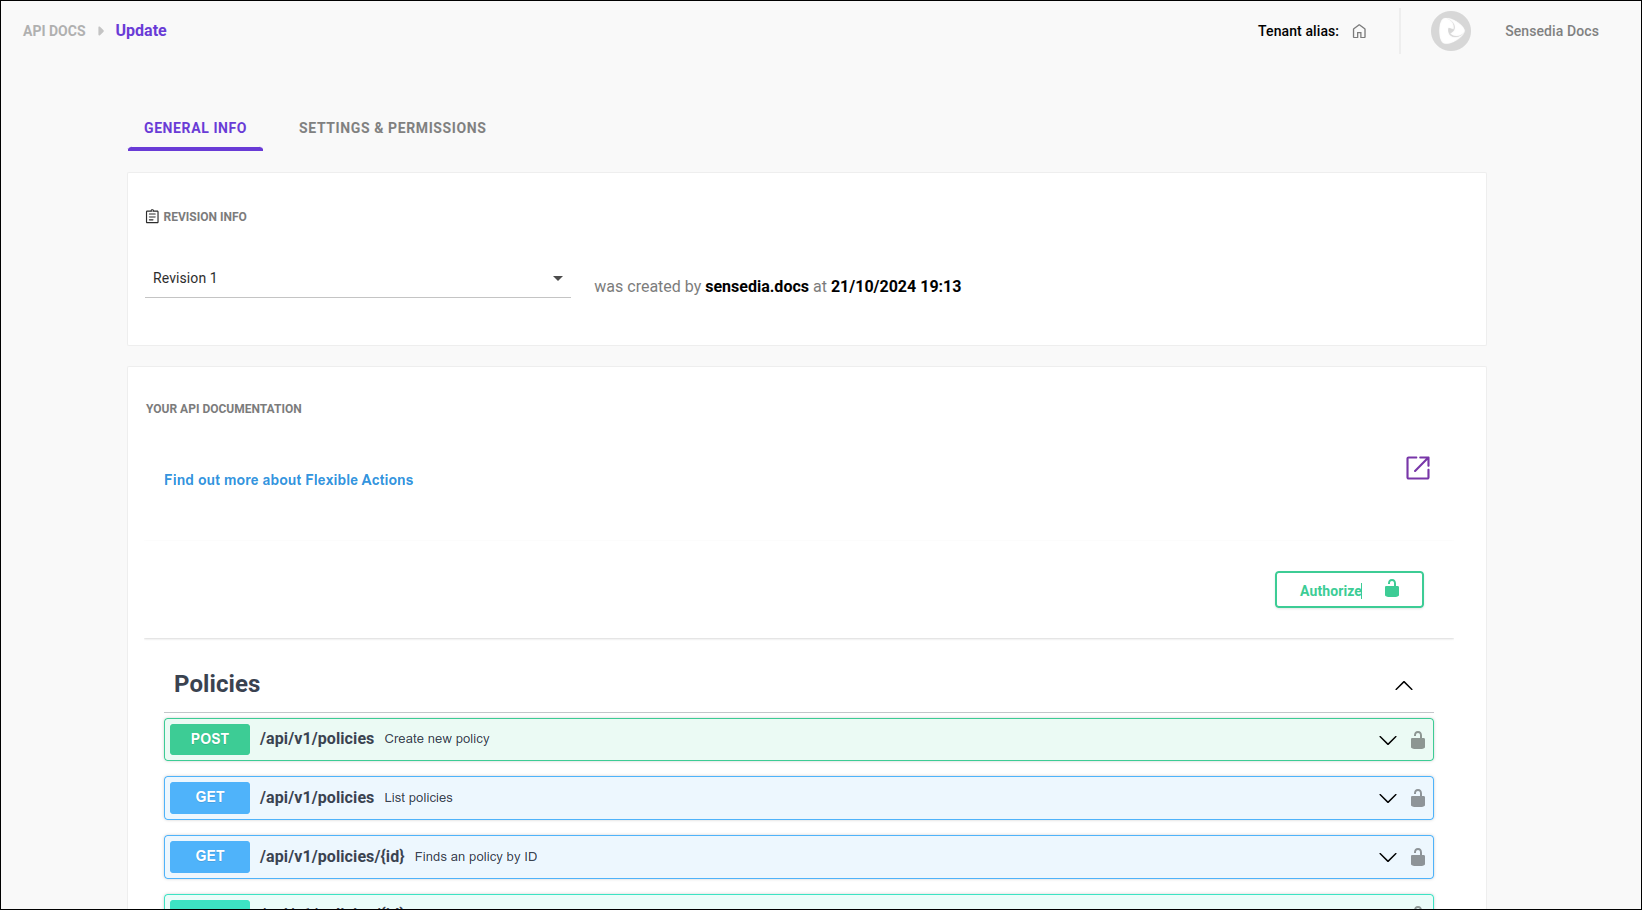
Task: Click the Sensedia Docs user avatar
Action: click(x=1450, y=31)
